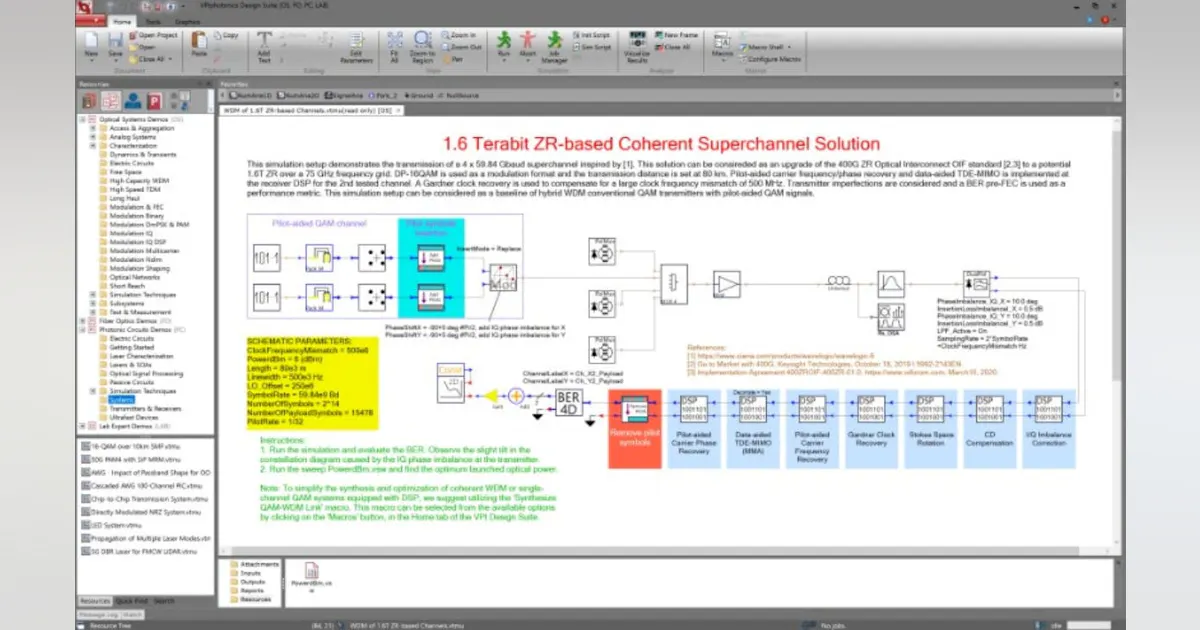This screenshot has height=630, width=1200.
Task: Click Copy in Clipboard group
Action: [226, 35]
